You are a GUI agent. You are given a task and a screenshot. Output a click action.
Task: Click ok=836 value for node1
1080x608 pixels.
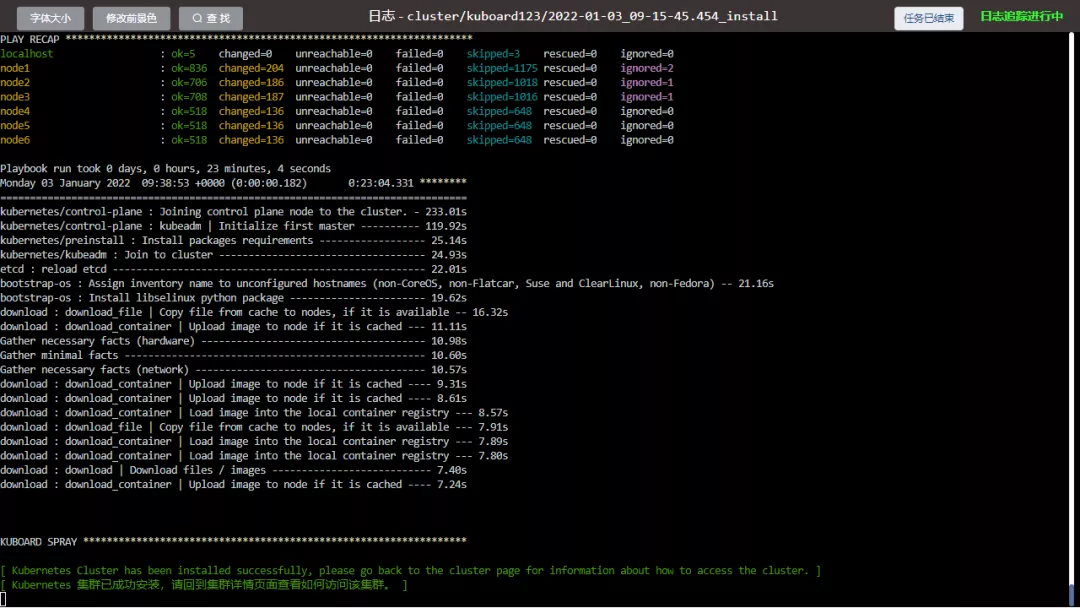pos(189,68)
